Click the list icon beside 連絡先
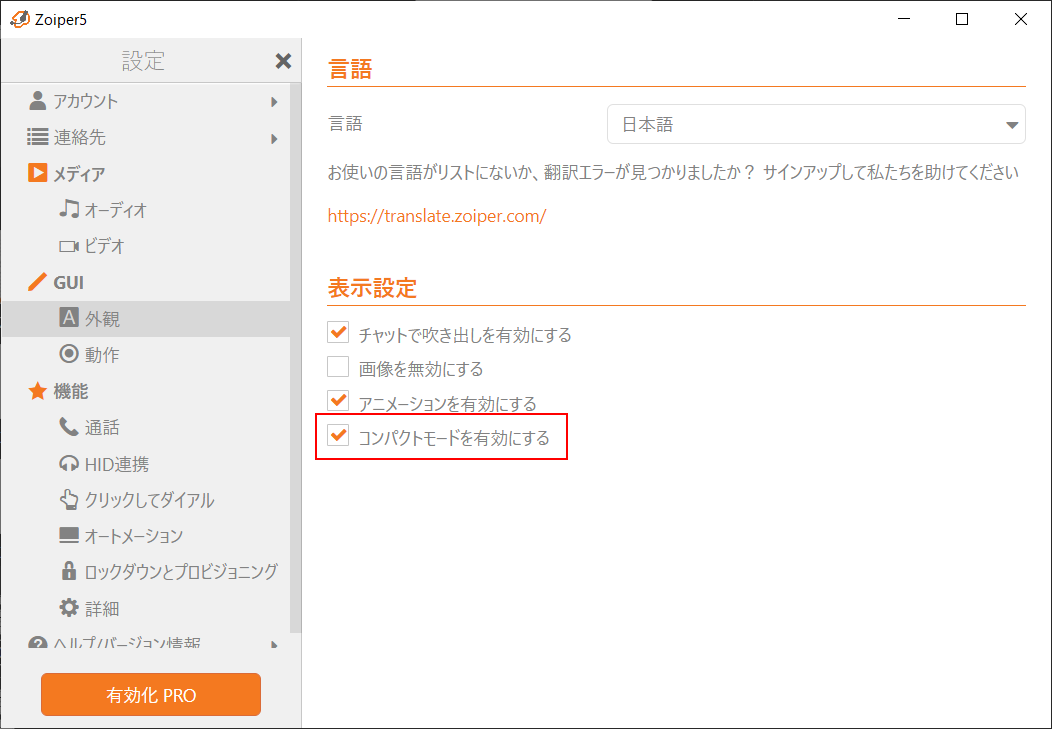The height and width of the screenshot is (729, 1052). click(x=38, y=137)
